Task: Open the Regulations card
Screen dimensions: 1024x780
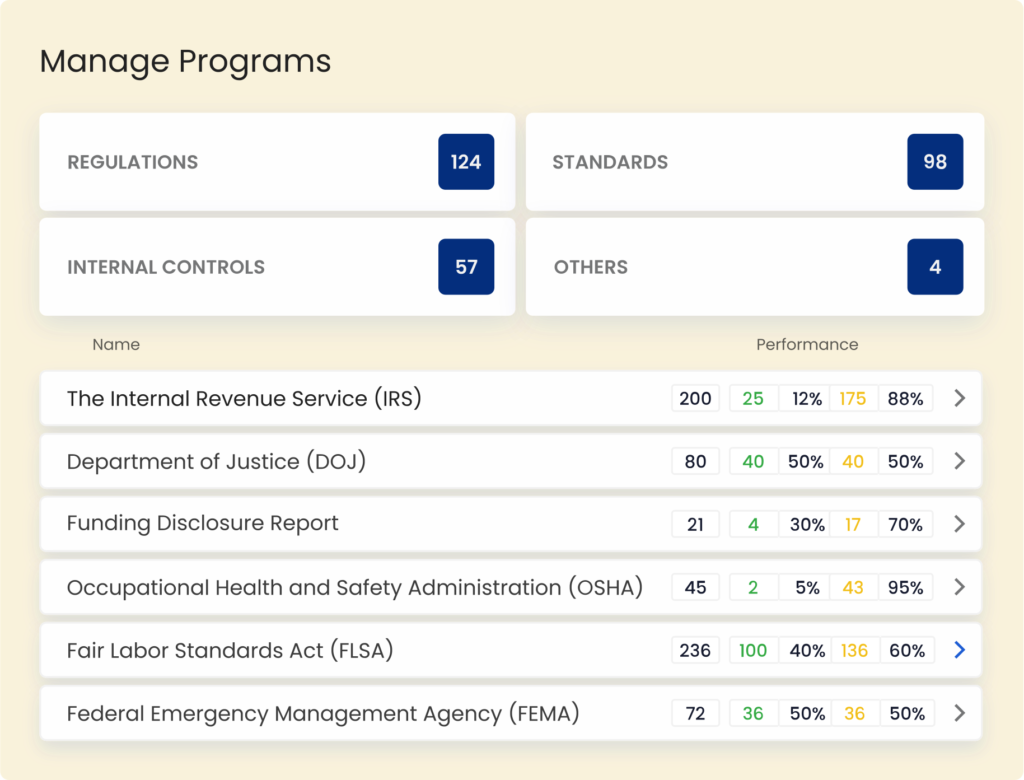Action: coord(277,161)
